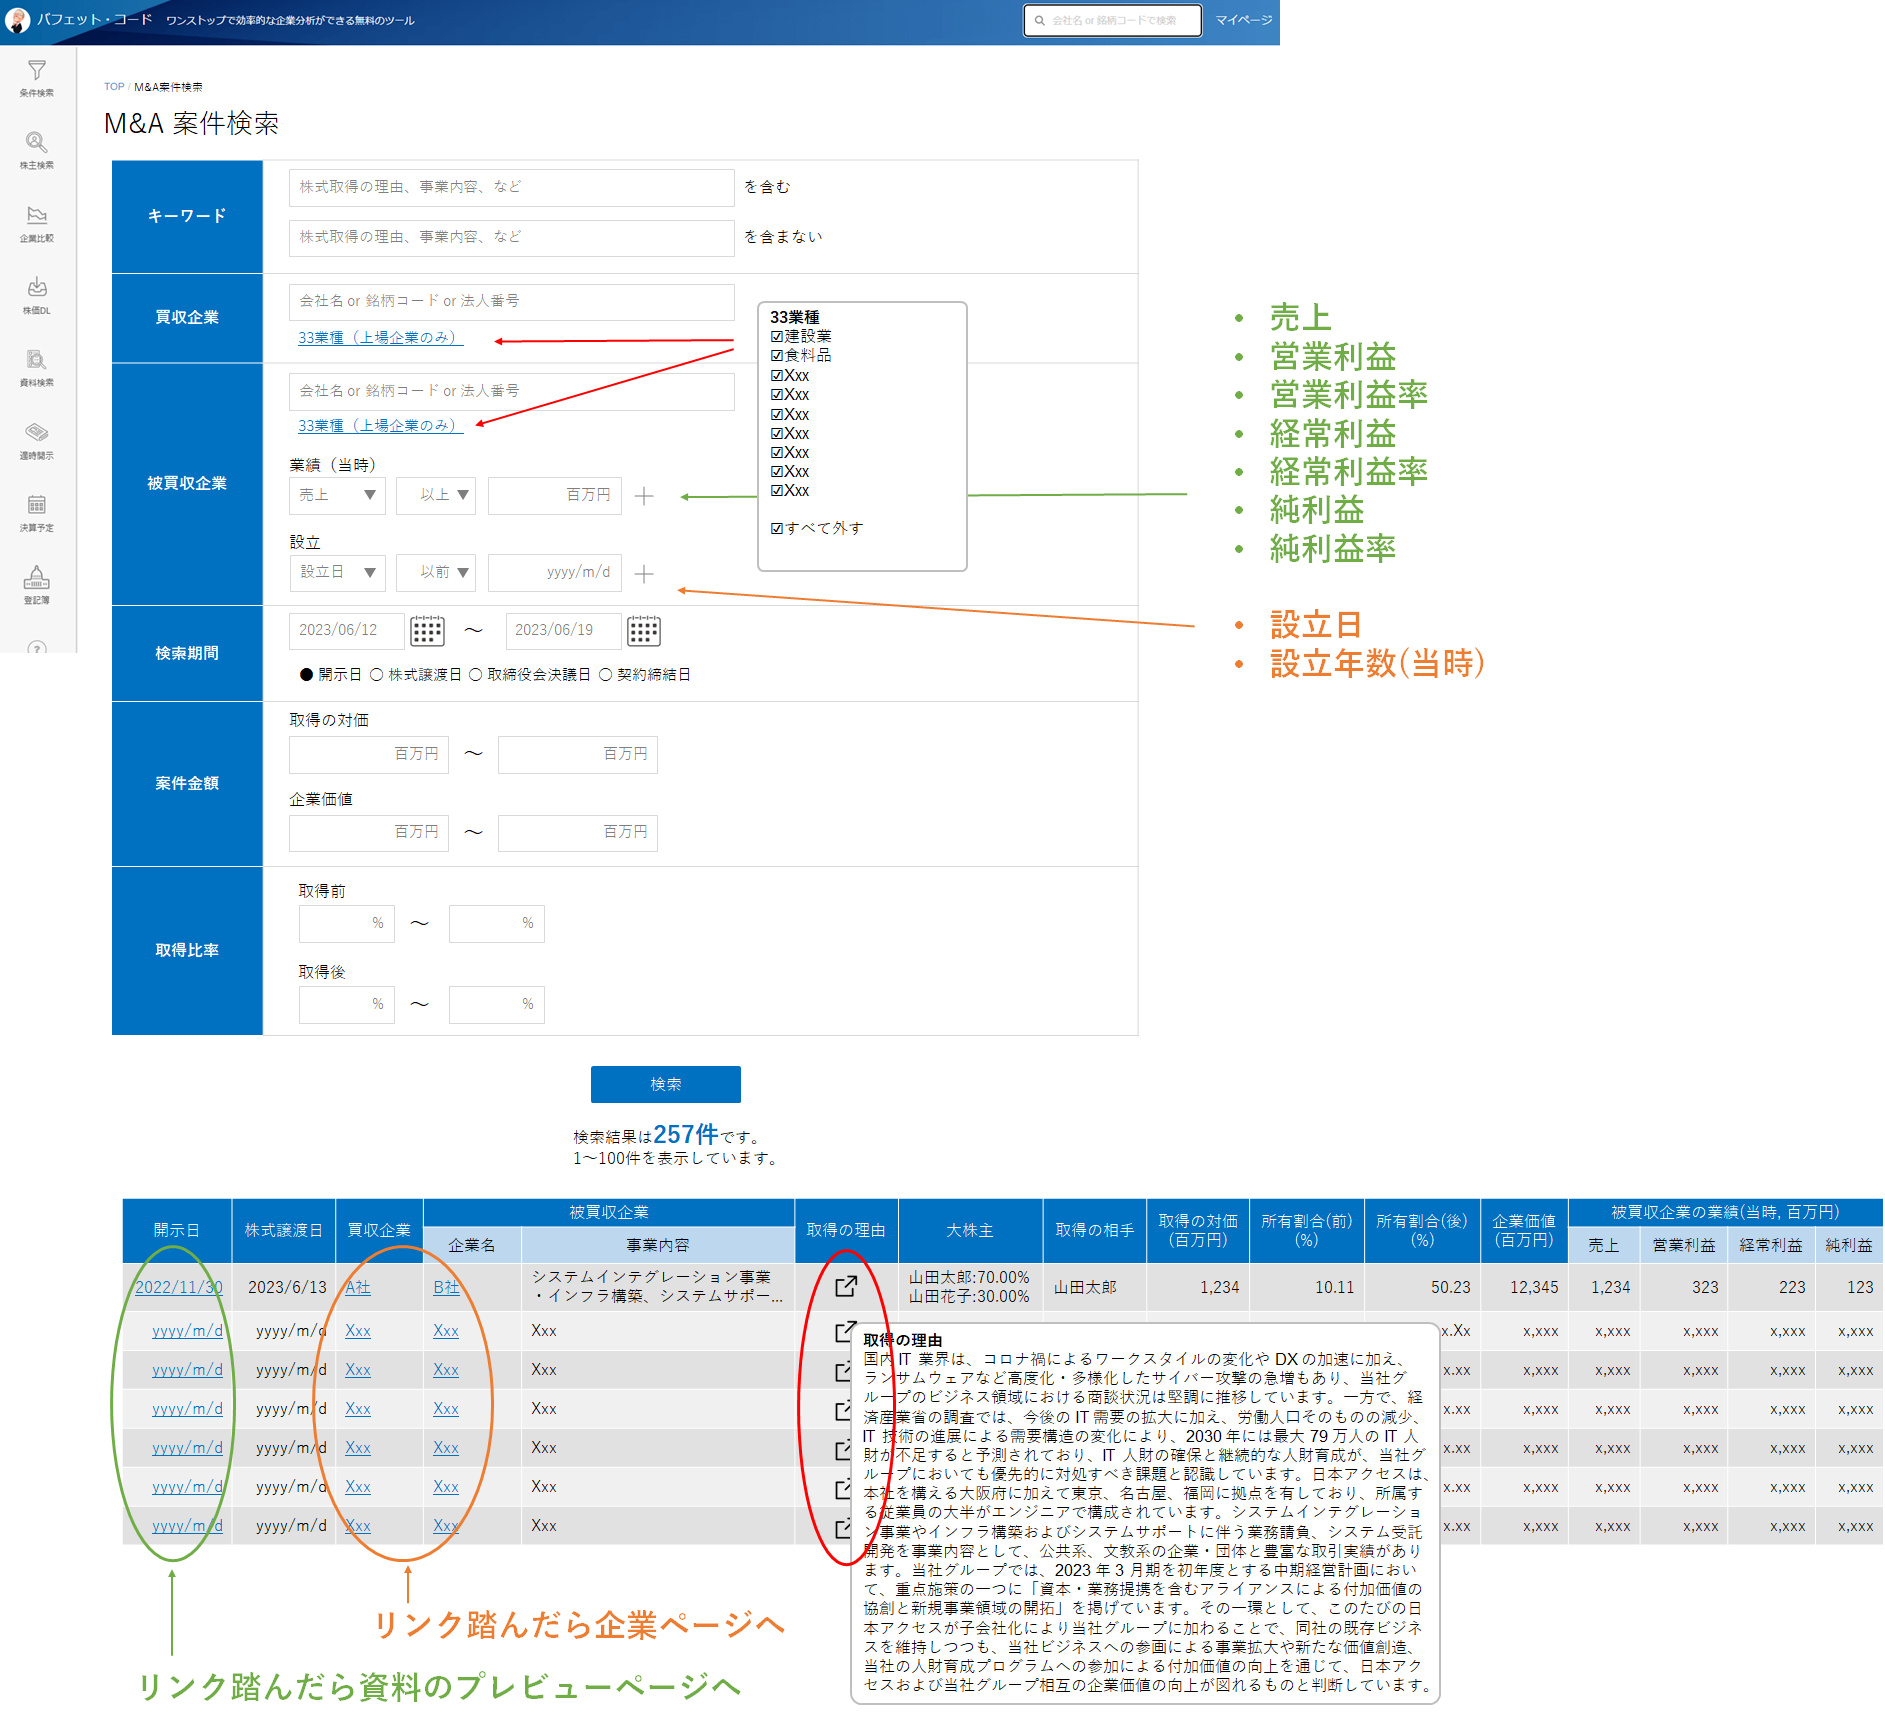Uncheck the 建設業 industry checkbox
The height and width of the screenshot is (1733, 1885).
777,337
